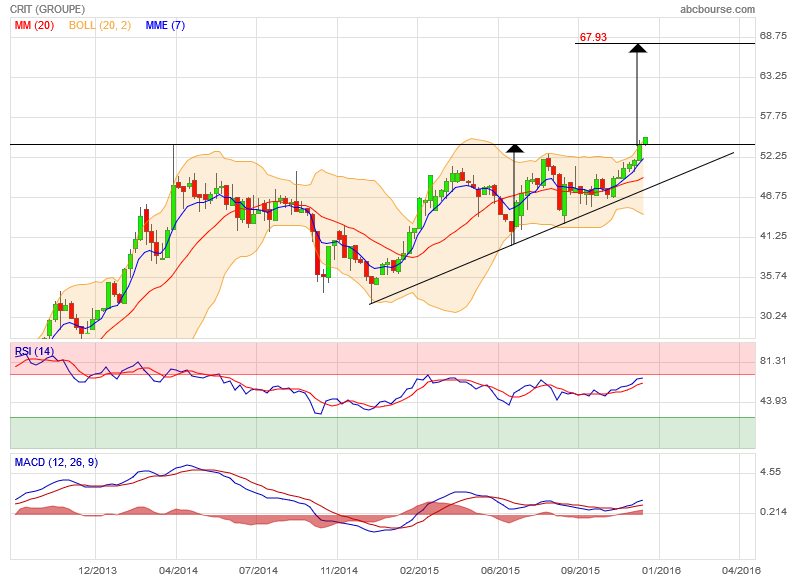This screenshot has height=580, width=800.
Task: Click the 67.93 price target label
Action: click(x=593, y=37)
